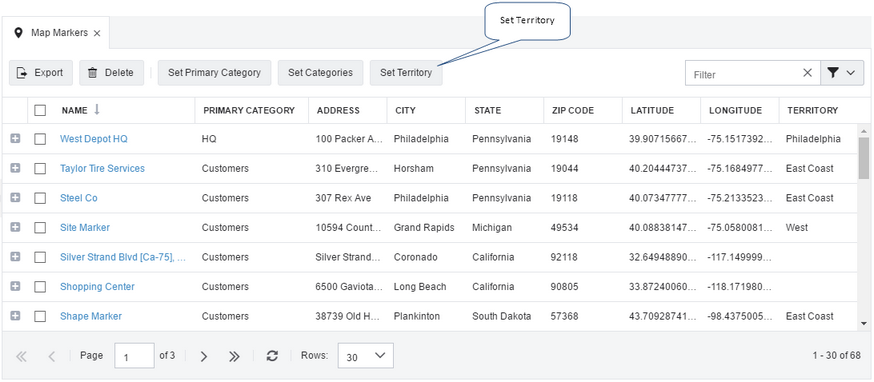Jump to last page with double arrow
The width and height of the screenshot is (874, 382).
(234, 356)
